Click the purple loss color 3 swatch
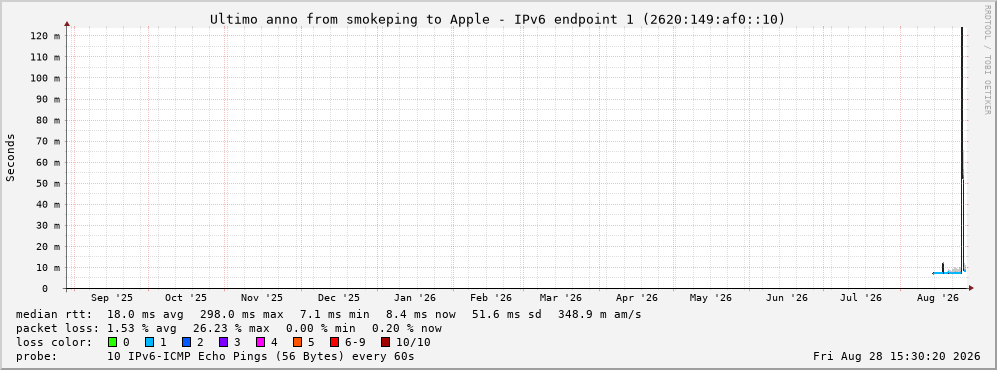This screenshot has height=370, width=997. click(224, 343)
